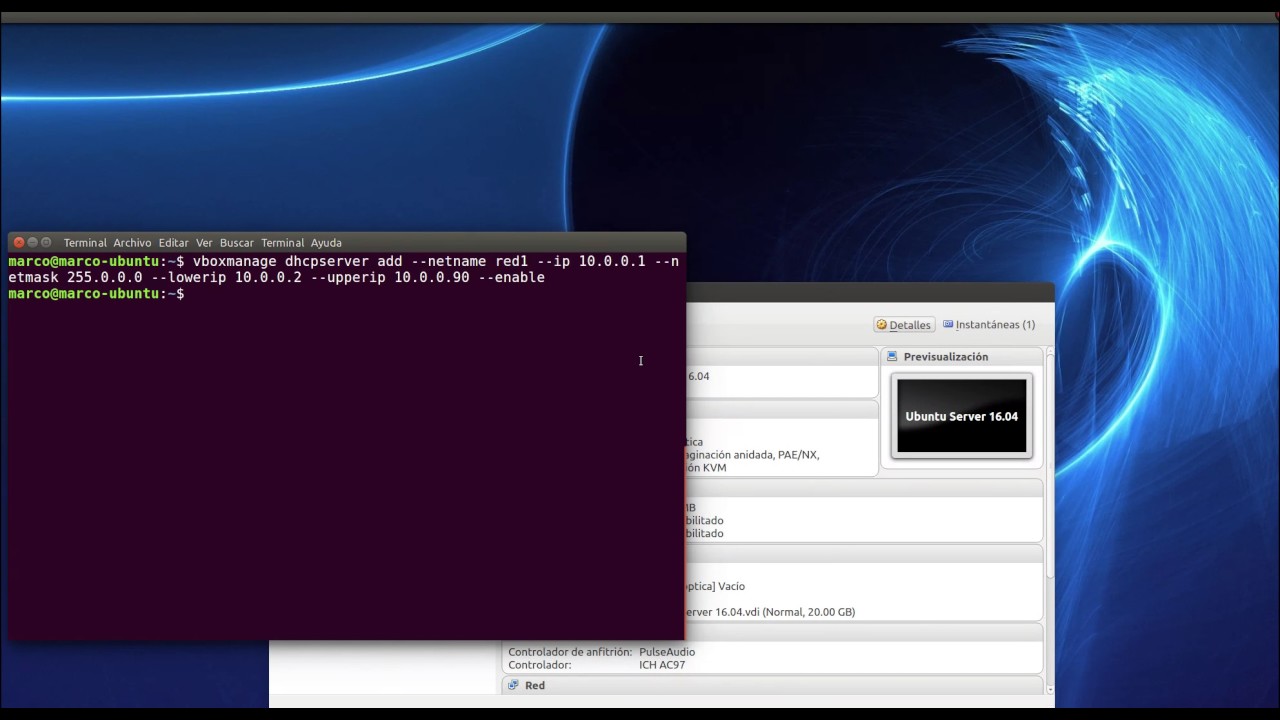Click the Previsualización section header
Screen dimensions: 1280x720
pos(961,357)
